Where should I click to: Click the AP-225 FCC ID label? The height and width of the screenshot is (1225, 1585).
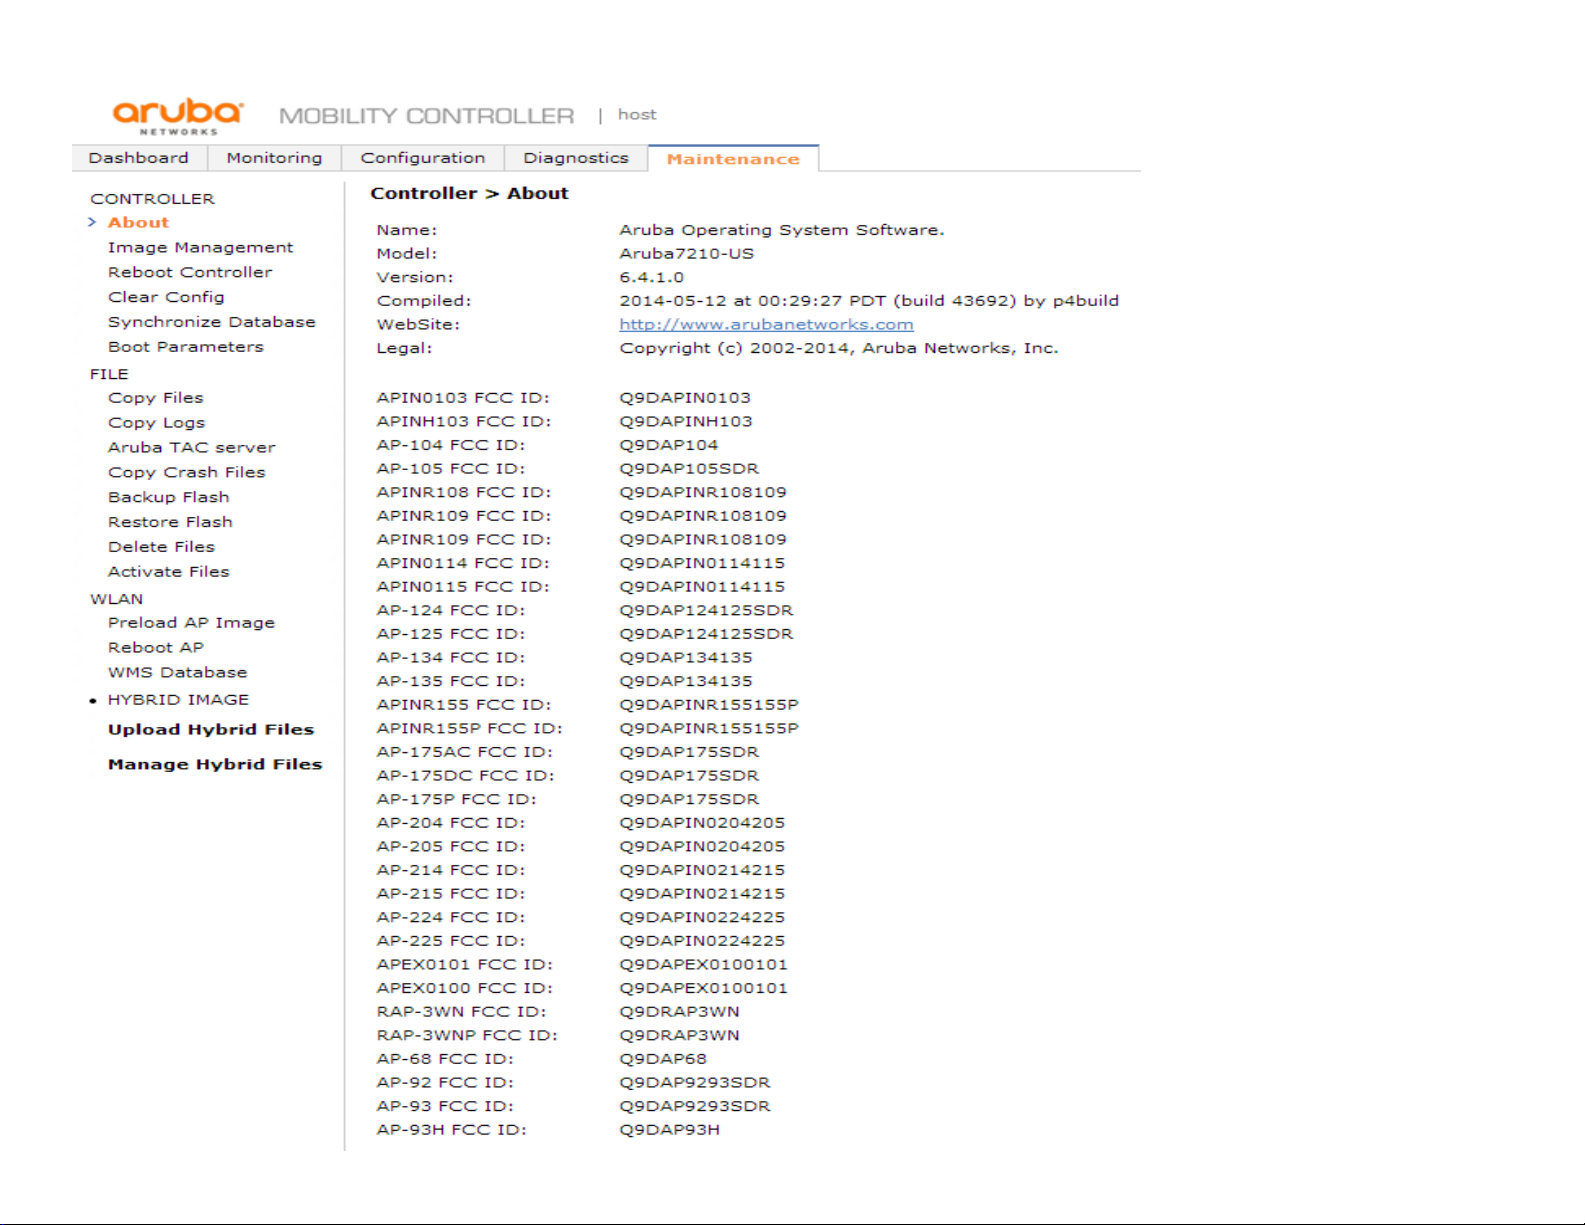[x=451, y=941]
